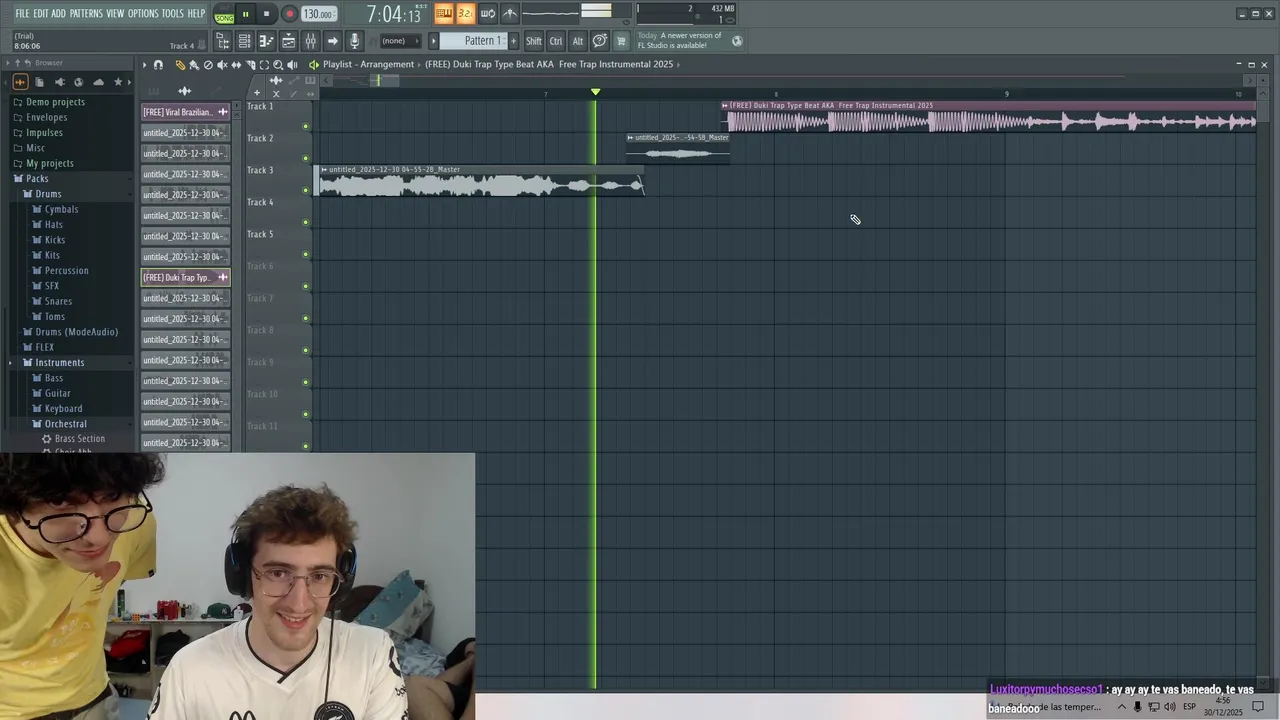Click the Alt modifier button
This screenshot has width=1280, height=720.
(x=577, y=41)
